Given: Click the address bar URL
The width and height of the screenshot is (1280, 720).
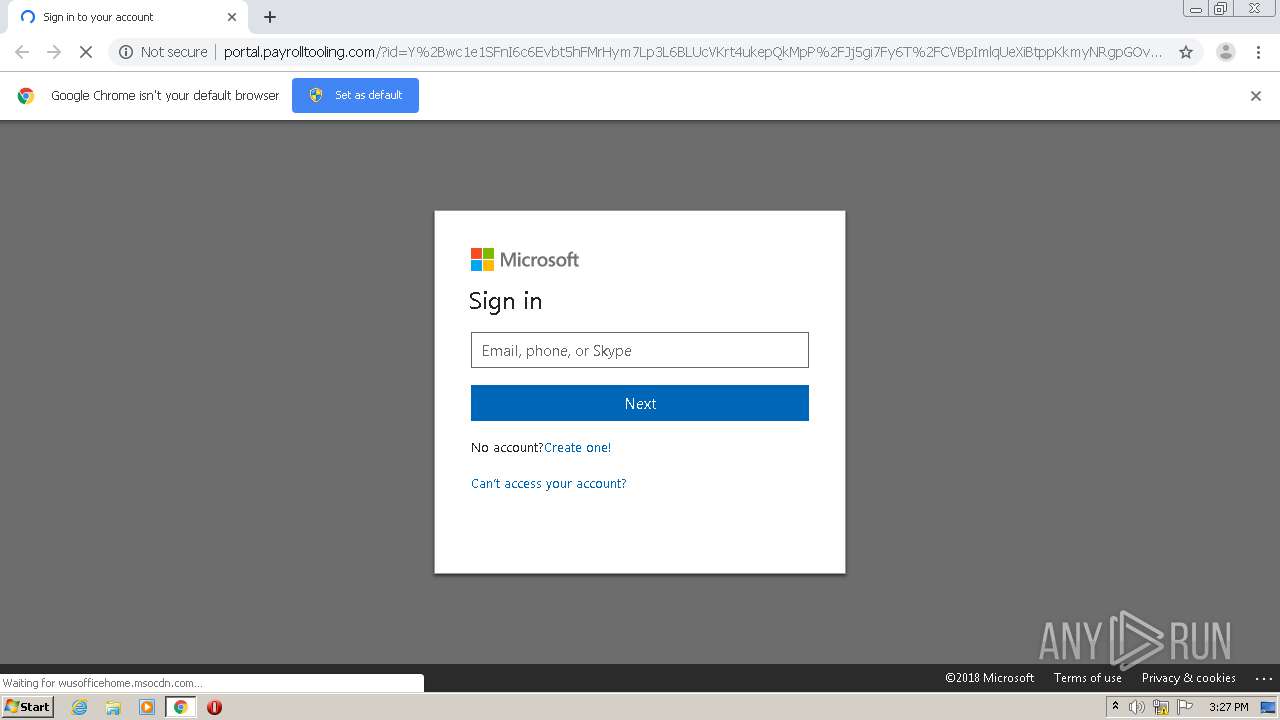Looking at the screenshot, I should click(692, 52).
